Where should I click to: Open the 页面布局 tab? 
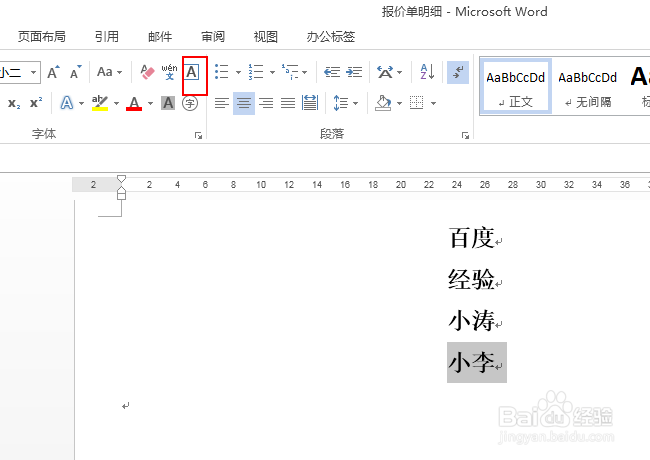pyautogui.click(x=41, y=36)
